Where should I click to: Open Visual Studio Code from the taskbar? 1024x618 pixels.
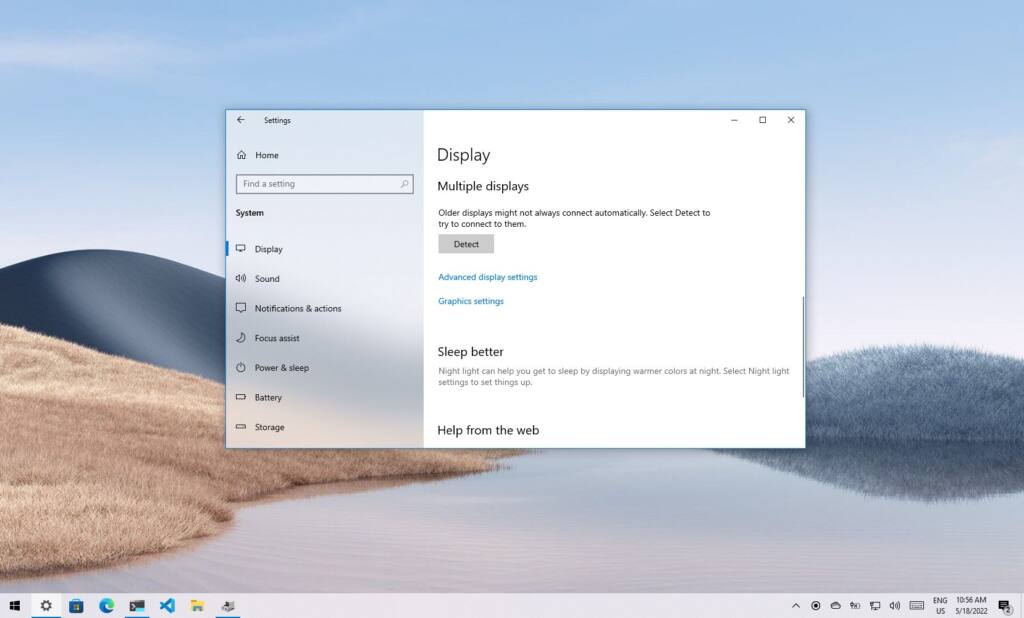tap(166, 605)
